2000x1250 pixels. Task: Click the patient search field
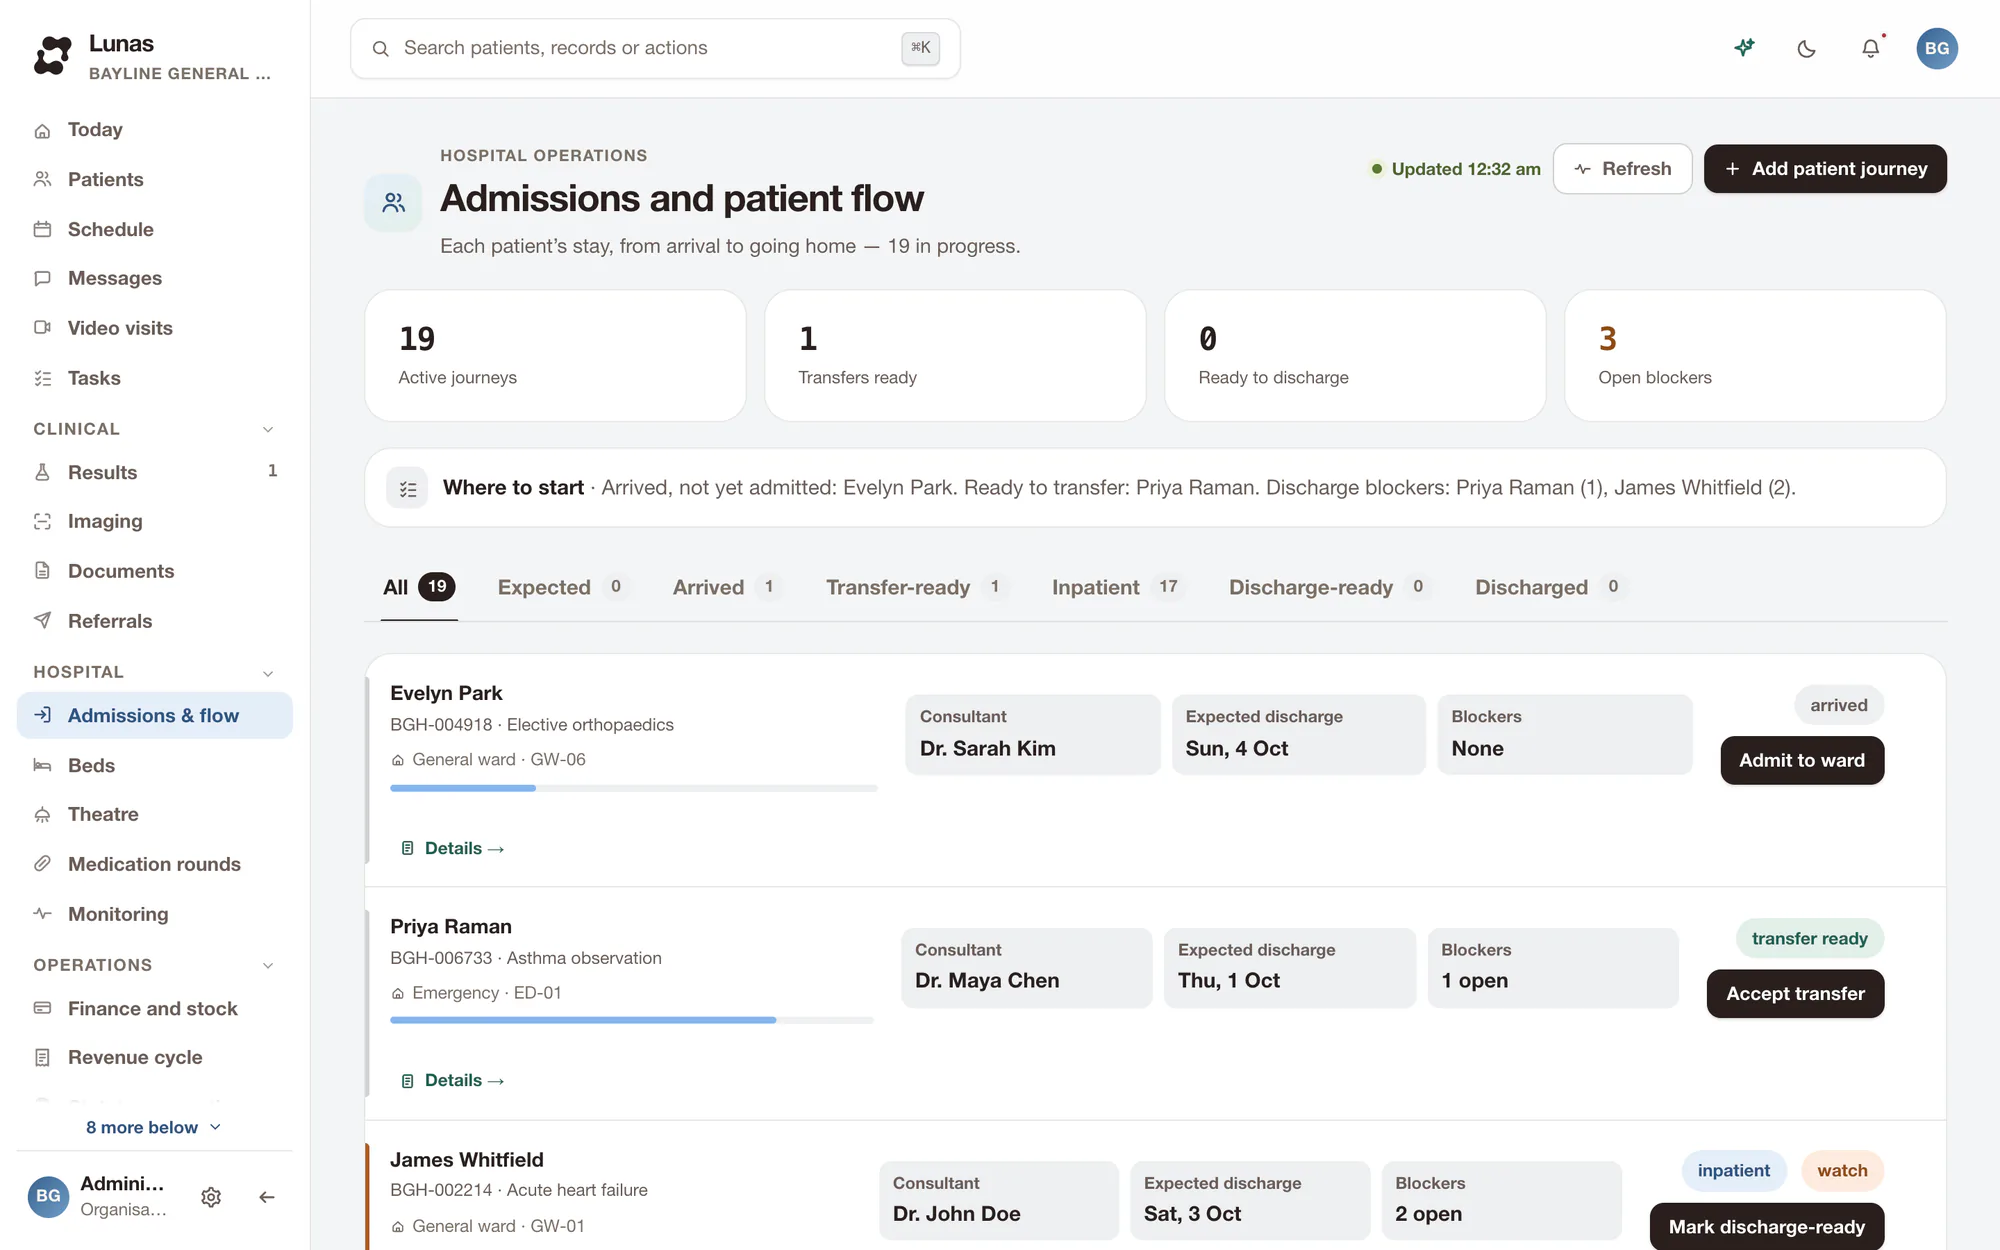(655, 48)
